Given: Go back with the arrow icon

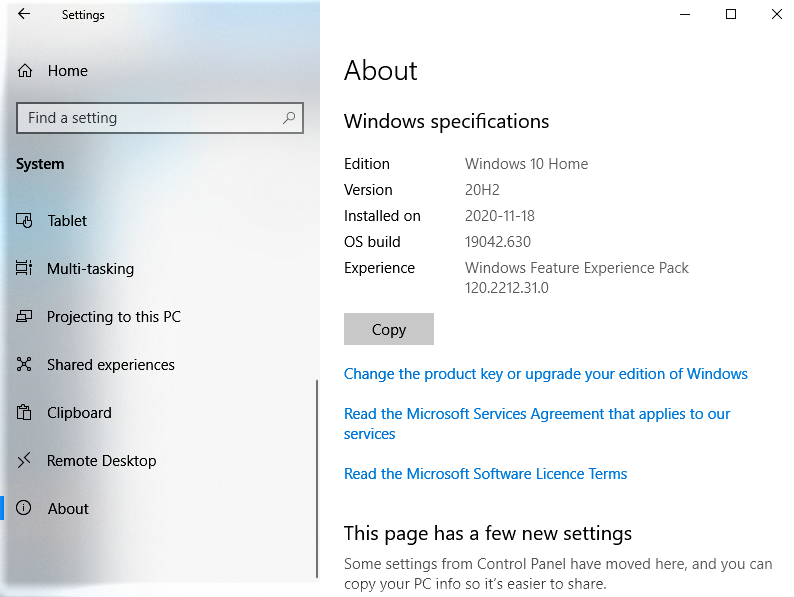Looking at the screenshot, I should click(24, 14).
